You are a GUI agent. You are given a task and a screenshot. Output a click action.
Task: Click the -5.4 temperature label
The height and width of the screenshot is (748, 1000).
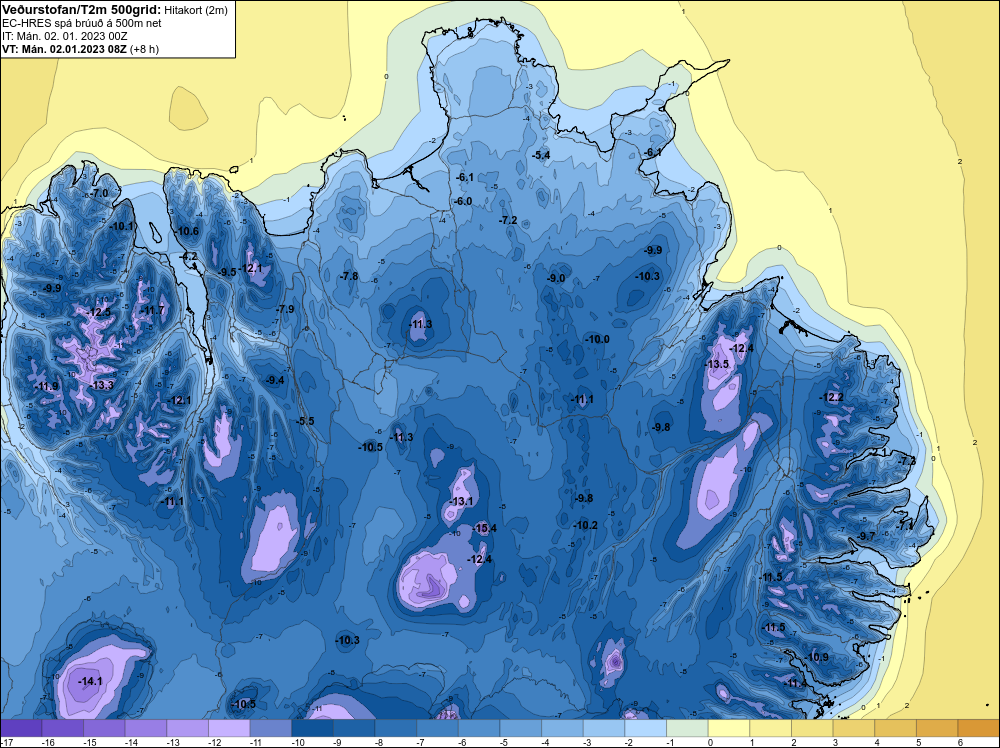coord(541,155)
